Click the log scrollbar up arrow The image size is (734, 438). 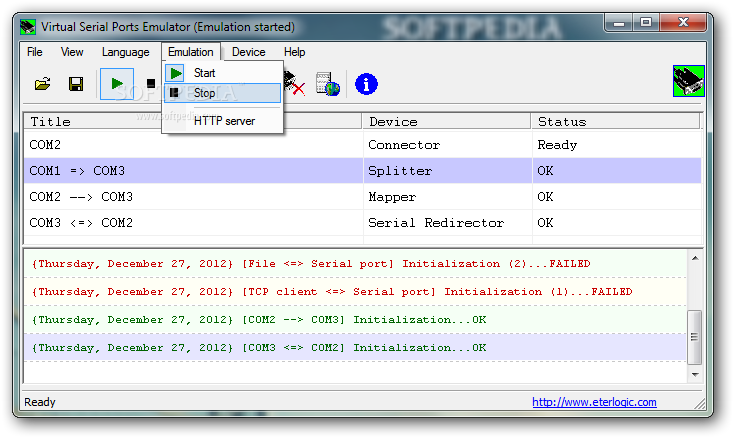click(695, 258)
